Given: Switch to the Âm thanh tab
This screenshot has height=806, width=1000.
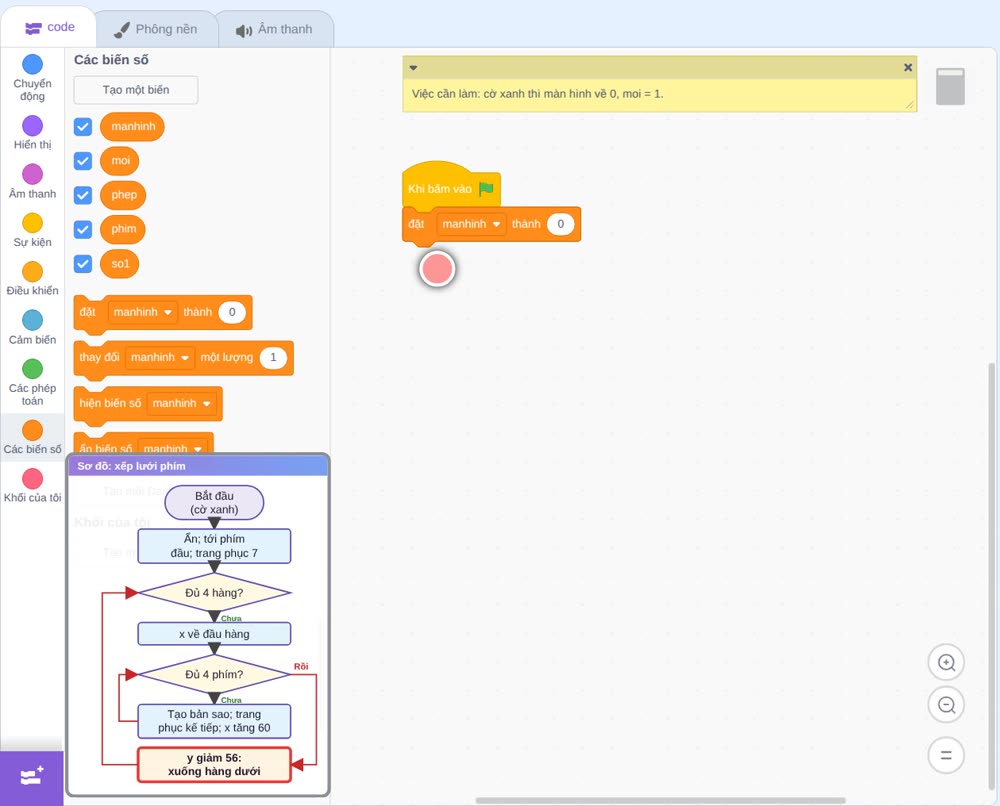Looking at the screenshot, I should pos(275,29).
